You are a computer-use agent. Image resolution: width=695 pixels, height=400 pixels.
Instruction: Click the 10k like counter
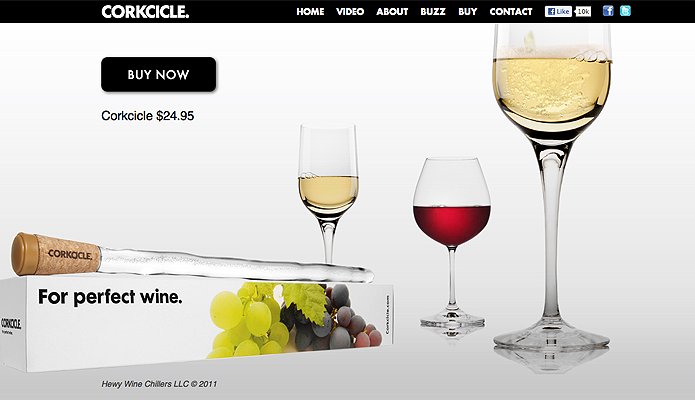583,12
